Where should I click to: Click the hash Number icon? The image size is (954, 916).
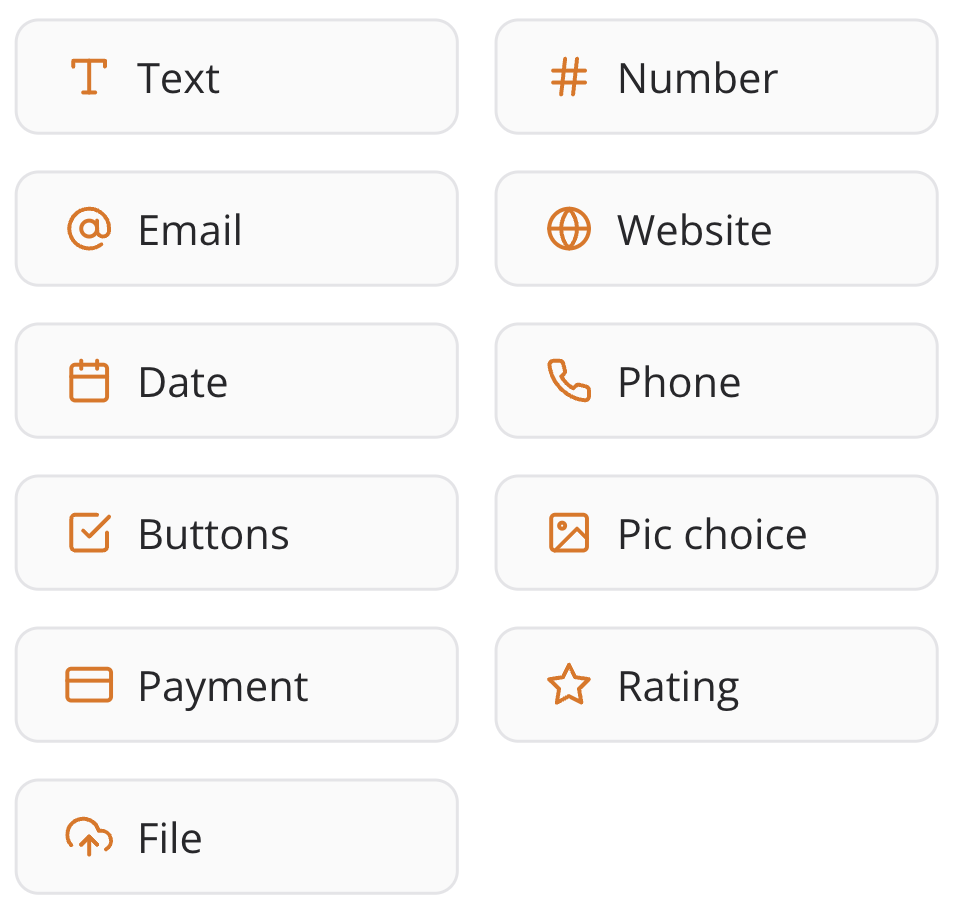[569, 77]
